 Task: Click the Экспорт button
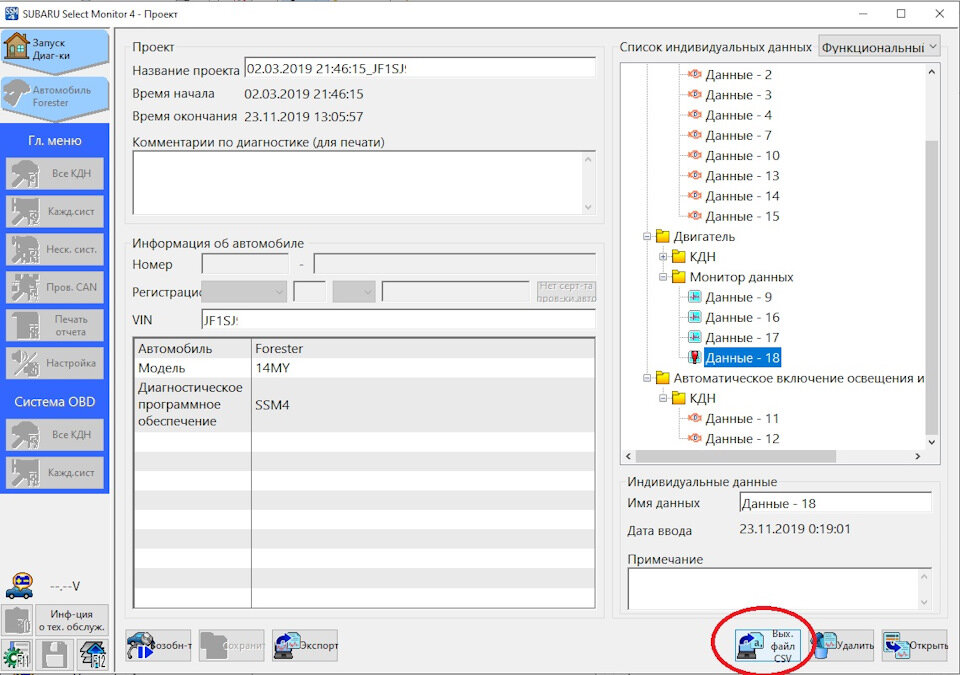(x=305, y=646)
